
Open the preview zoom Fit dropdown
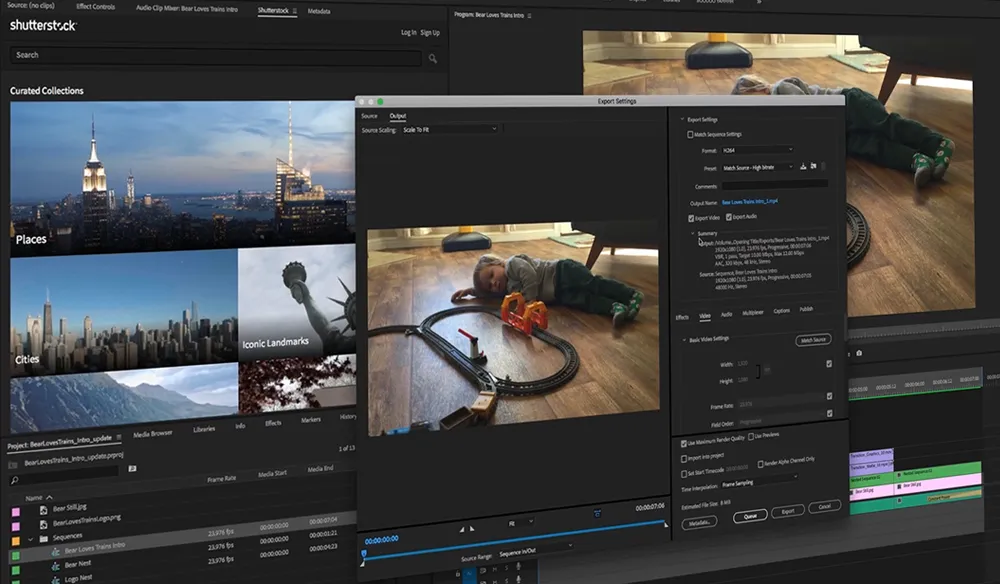[x=520, y=523]
